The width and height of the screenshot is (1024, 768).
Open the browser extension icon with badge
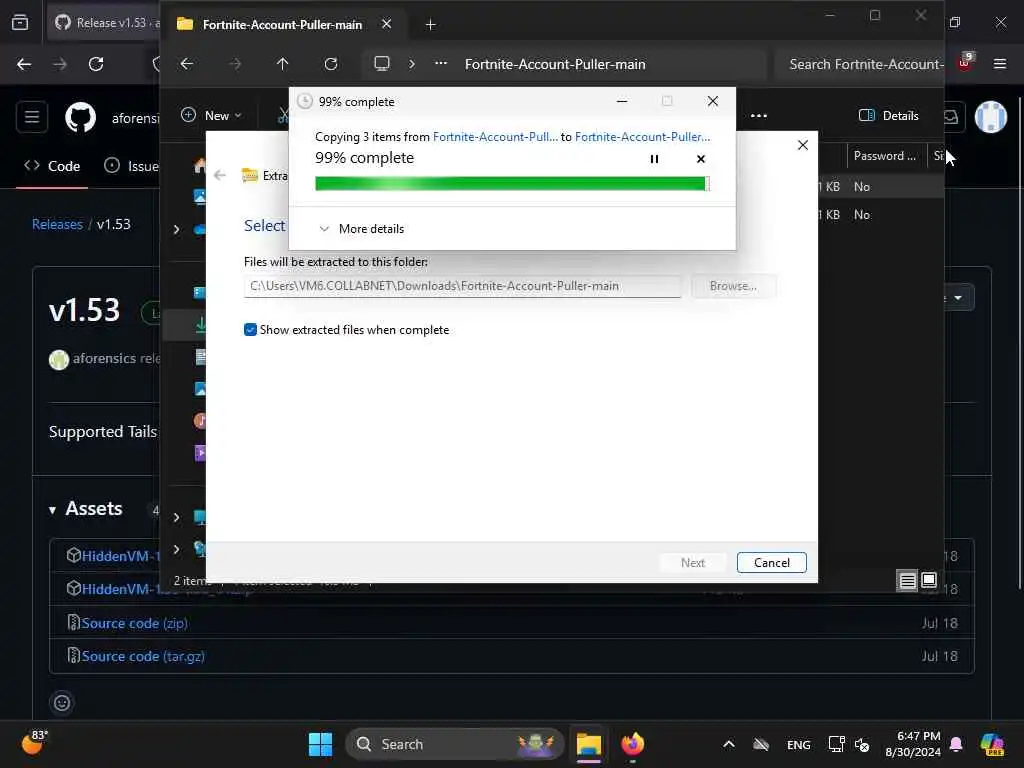point(965,62)
